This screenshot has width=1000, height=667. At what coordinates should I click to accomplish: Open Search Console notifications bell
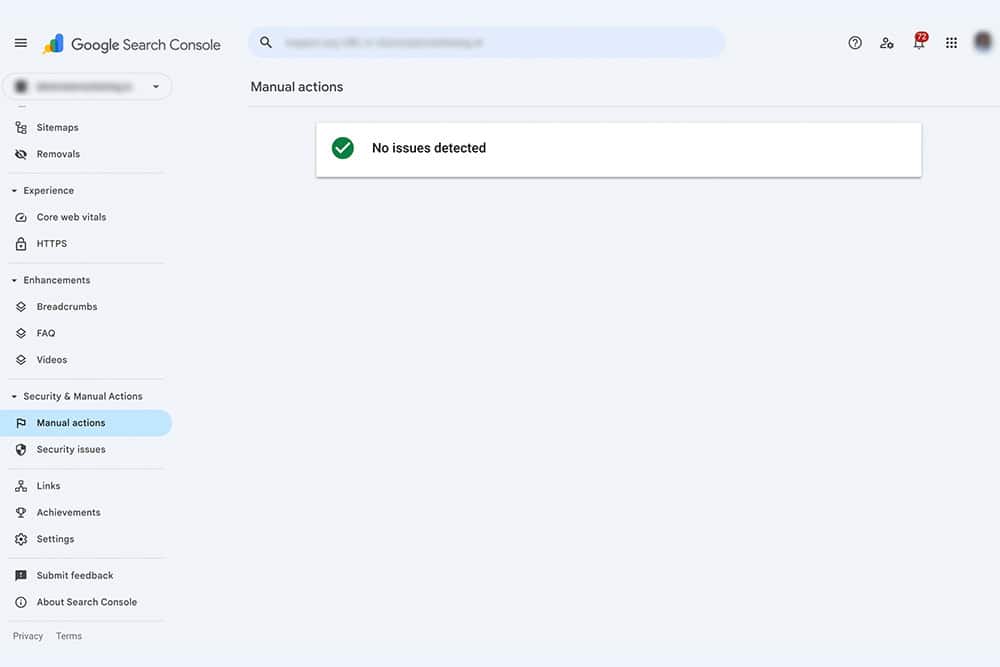(x=918, y=43)
